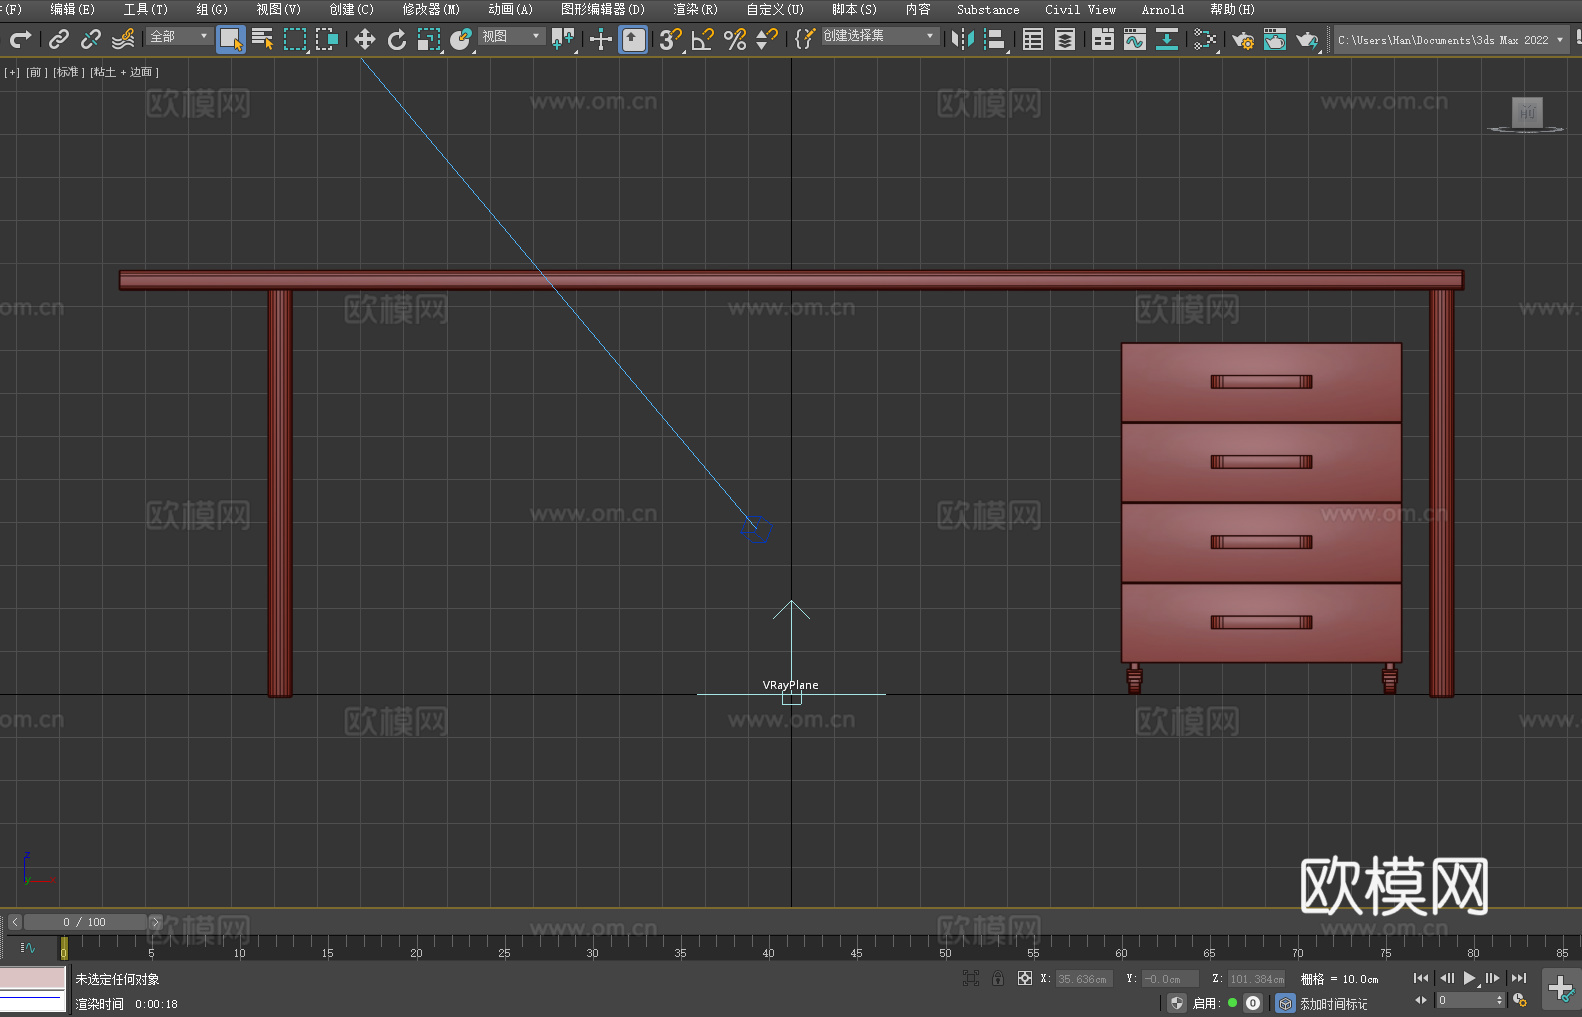Viewport: 1582px width, 1017px height.
Task: Open the 编辑(E) menu
Action: coord(73,9)
